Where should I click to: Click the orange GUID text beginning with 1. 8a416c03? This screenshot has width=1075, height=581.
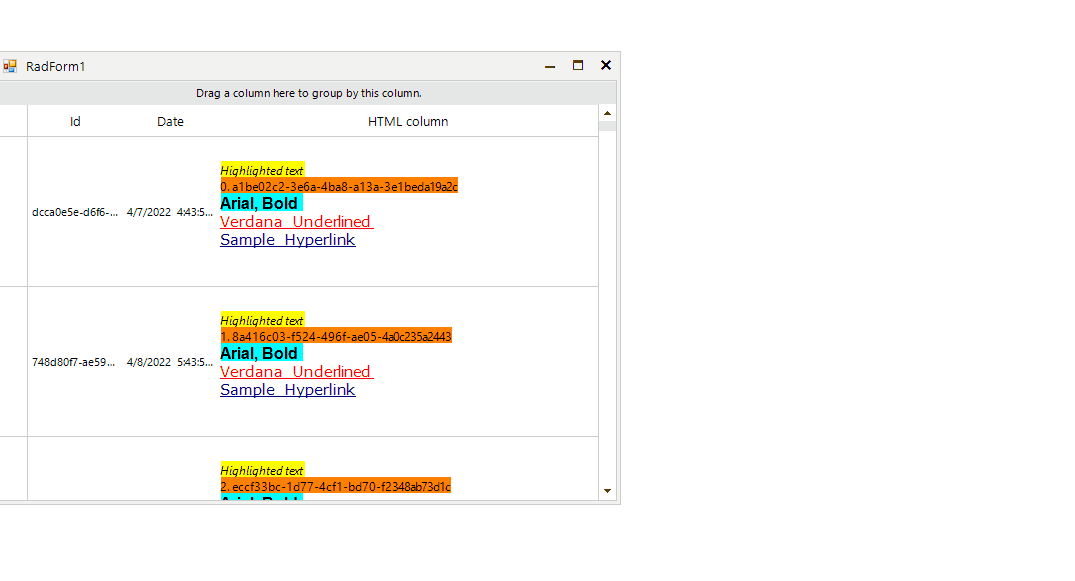(335, 336)
